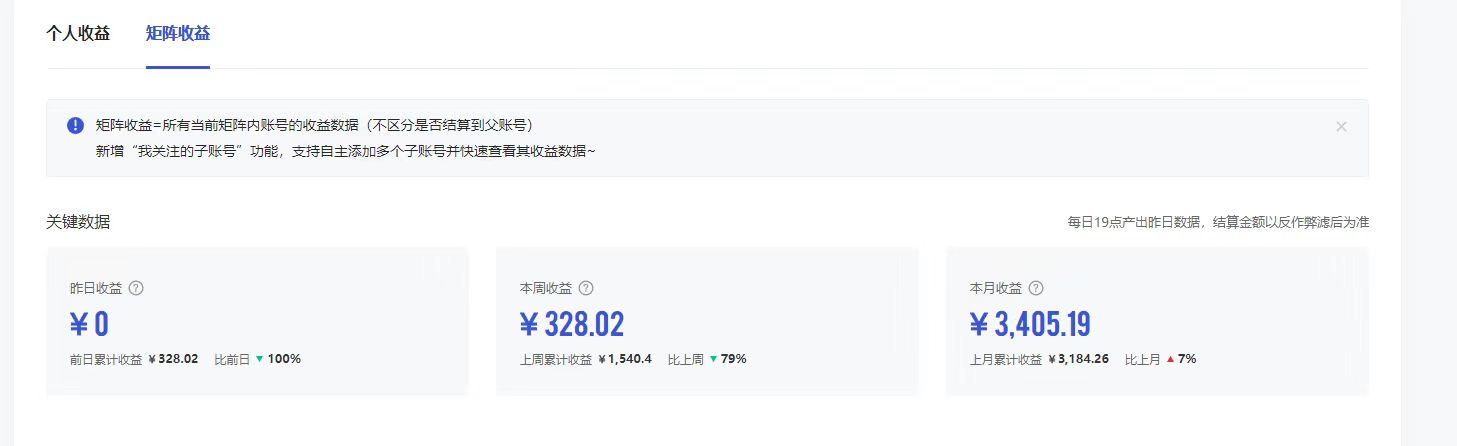
Task: Select the 上周累计收益 ¥1,540.4 text
Action: click(x=586, y=359)
